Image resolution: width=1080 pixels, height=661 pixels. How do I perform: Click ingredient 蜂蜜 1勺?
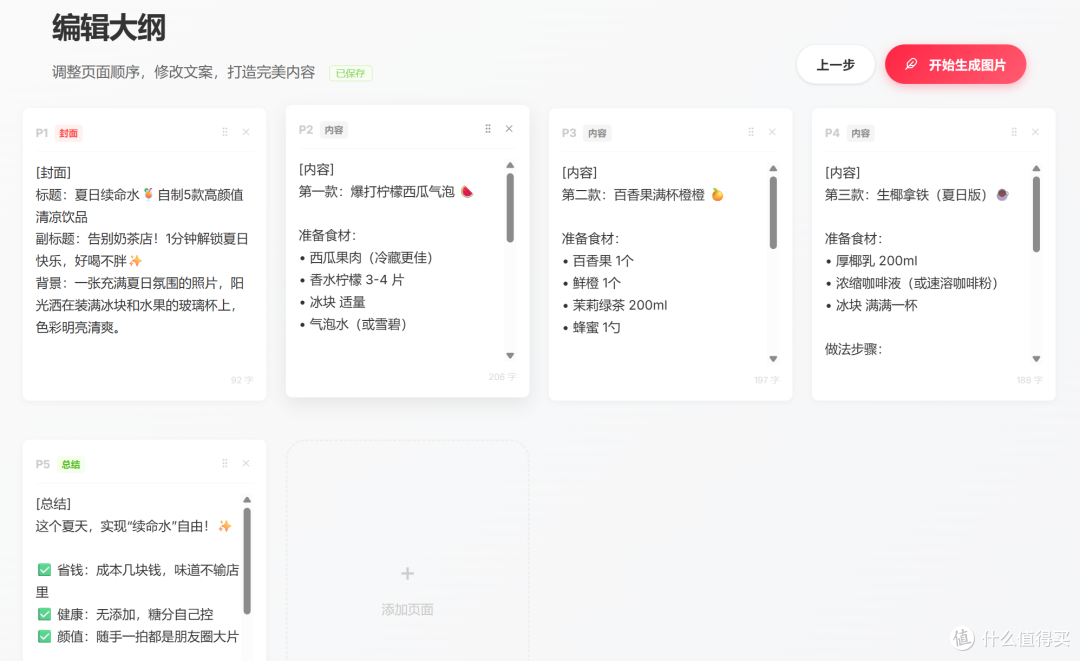[x=596, y=327]
